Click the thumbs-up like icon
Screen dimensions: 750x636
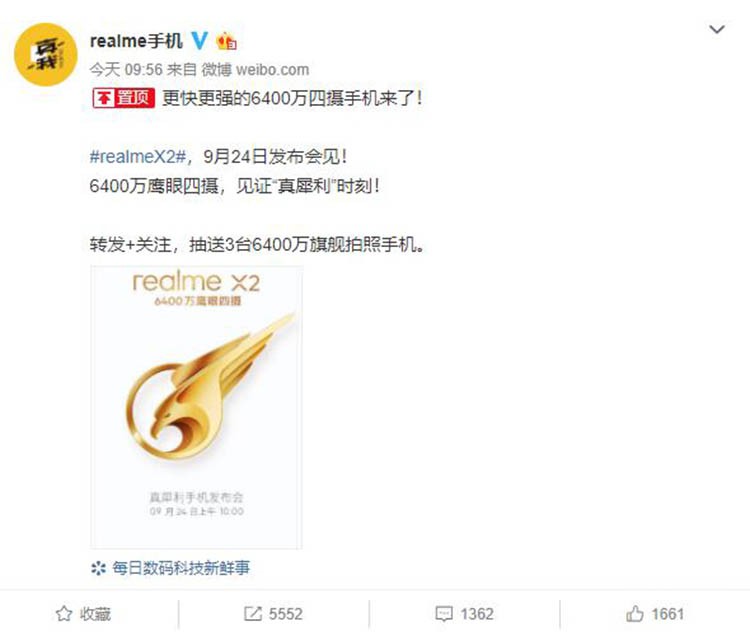(635, 613)
